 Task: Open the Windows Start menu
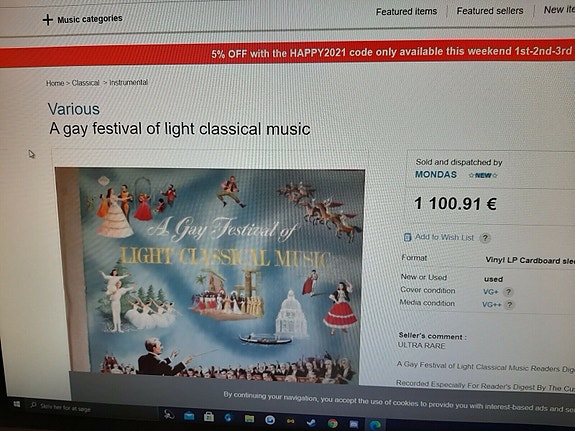pos(17,404)
